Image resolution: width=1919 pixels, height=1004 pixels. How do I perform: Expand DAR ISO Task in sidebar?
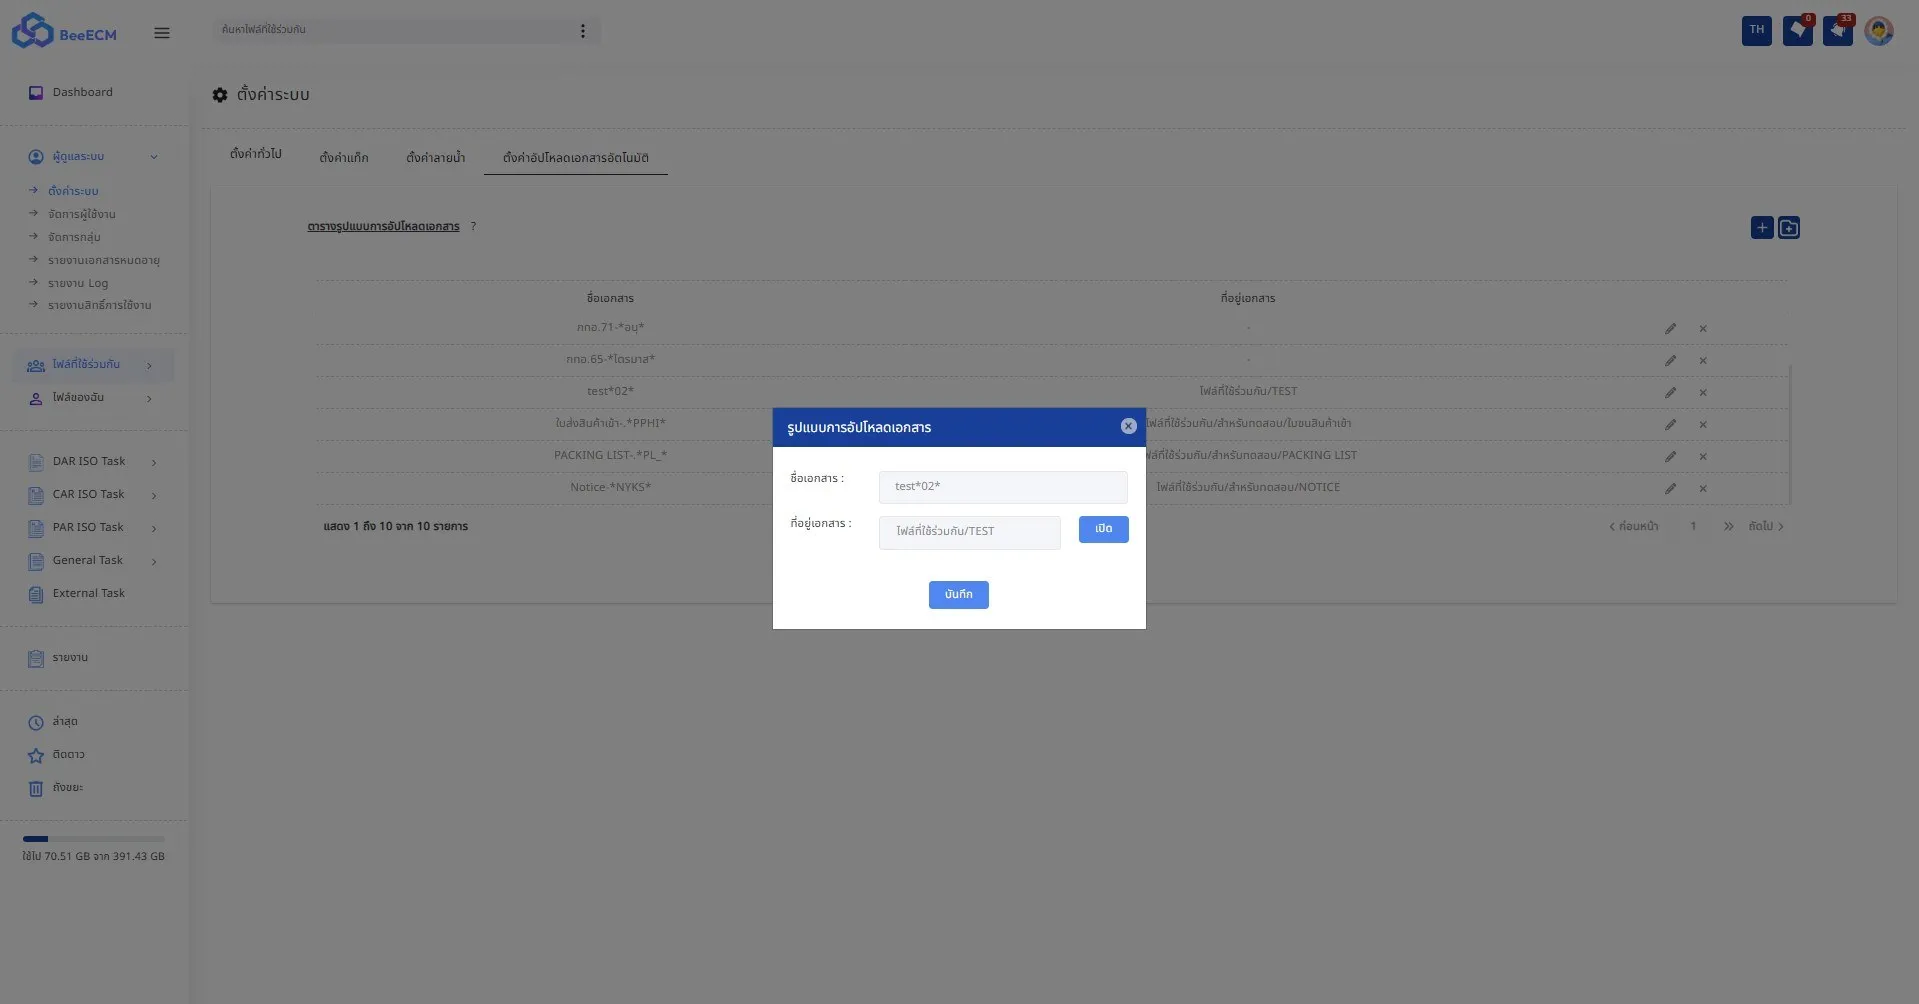point(153,462)
